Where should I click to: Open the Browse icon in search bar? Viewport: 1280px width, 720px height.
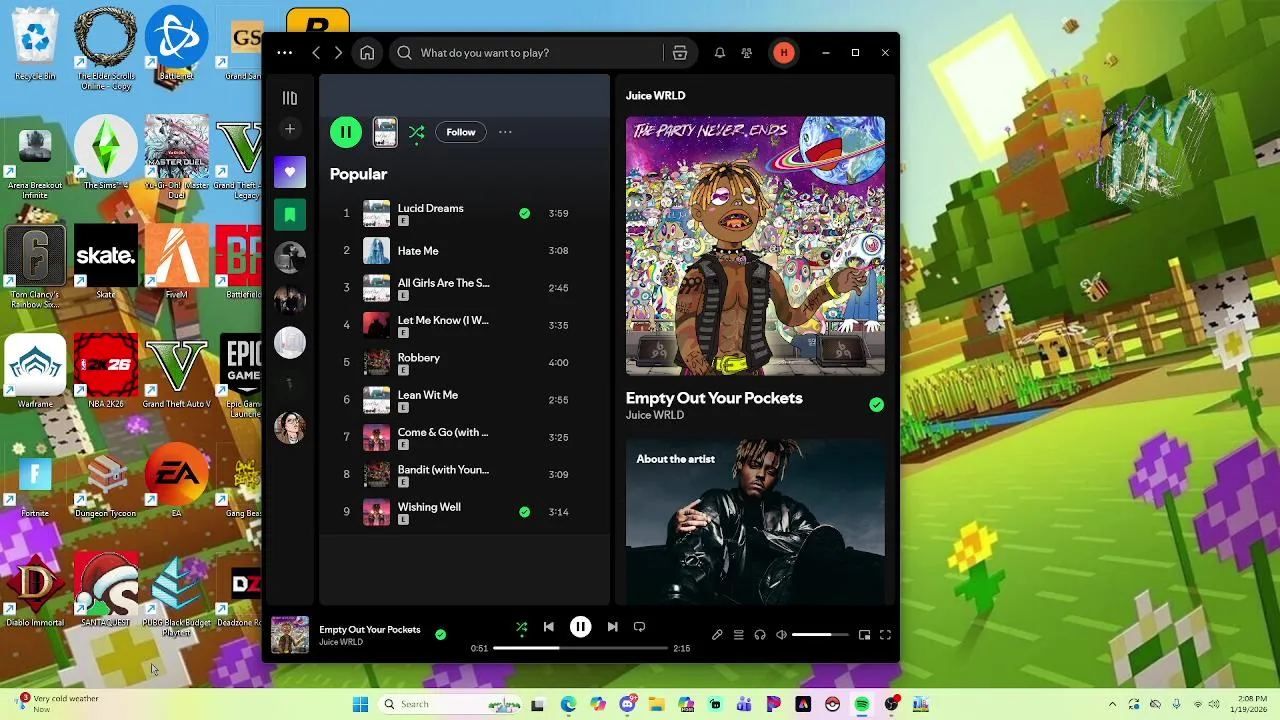coord(680,53)
